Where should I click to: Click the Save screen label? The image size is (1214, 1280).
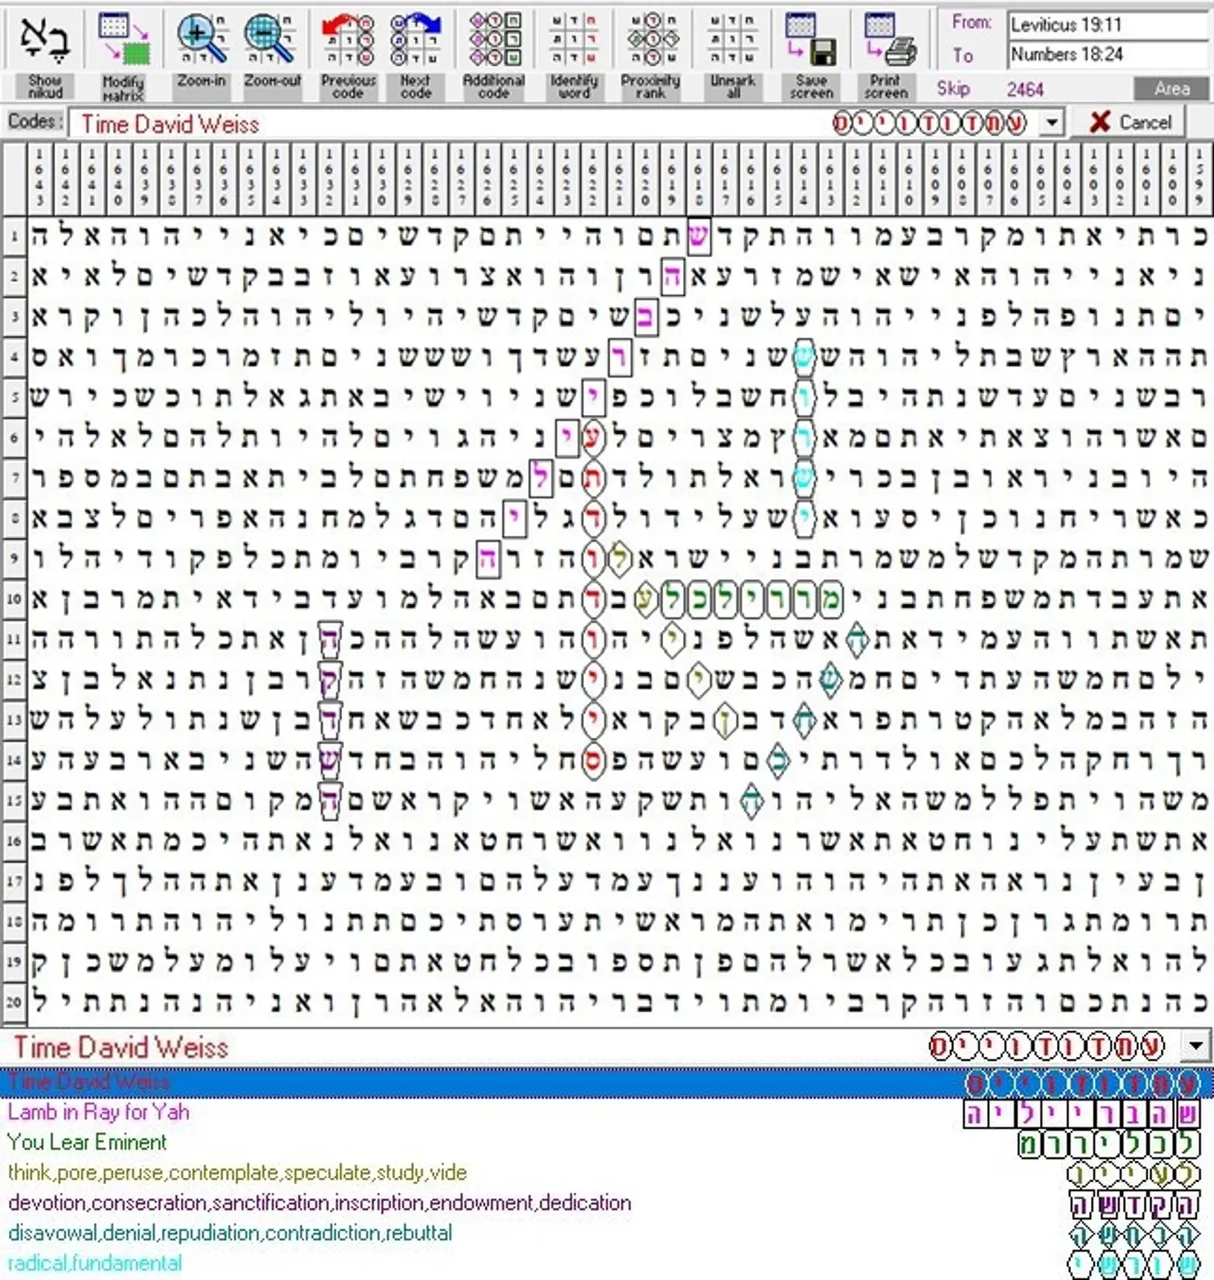[811, 87]
